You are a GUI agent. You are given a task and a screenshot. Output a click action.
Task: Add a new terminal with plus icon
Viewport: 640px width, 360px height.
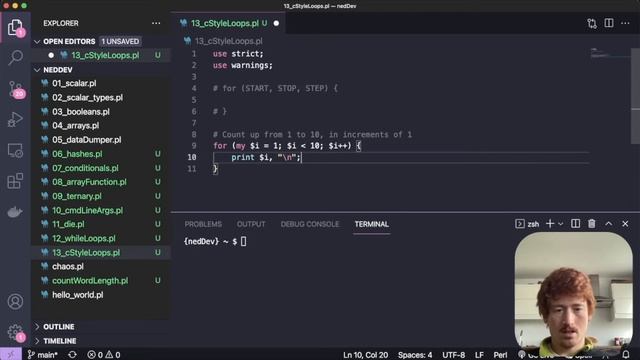pyautogui.click(x=550, y=224)
